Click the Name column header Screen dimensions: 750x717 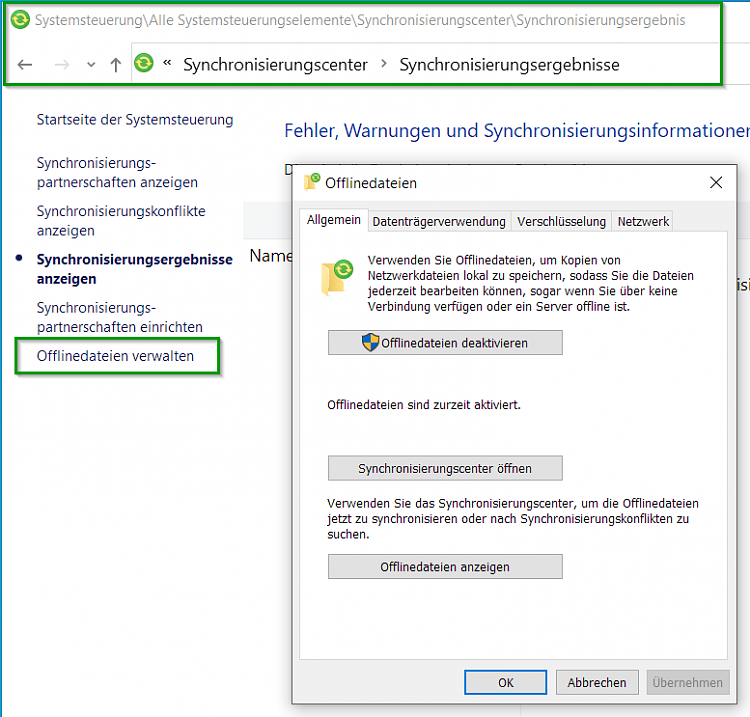tap(271, 256)
